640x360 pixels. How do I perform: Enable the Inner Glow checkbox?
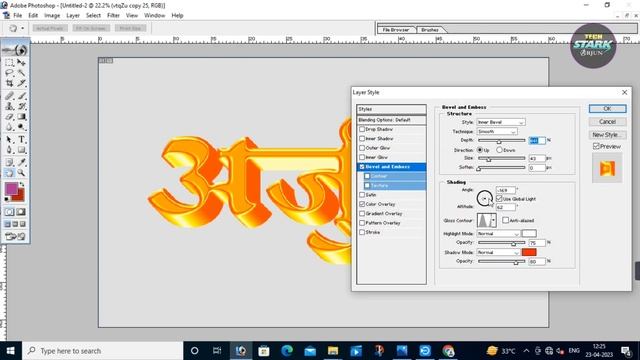tap(362, 157)
